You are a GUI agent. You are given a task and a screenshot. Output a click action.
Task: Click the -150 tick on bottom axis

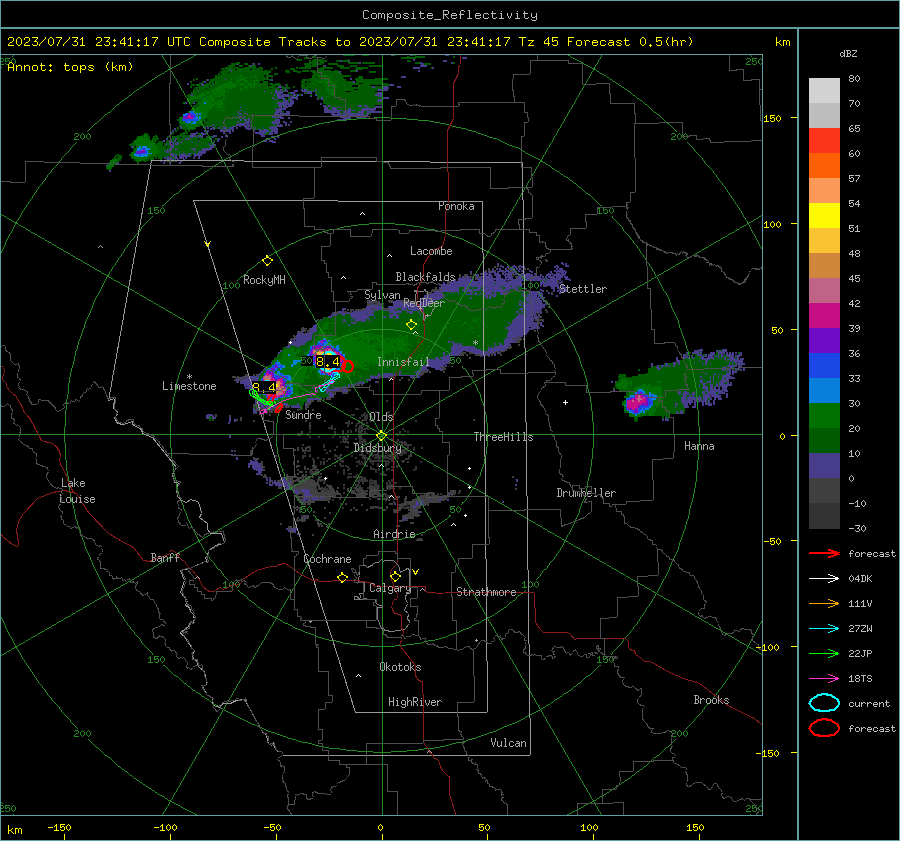coord(59,827)
